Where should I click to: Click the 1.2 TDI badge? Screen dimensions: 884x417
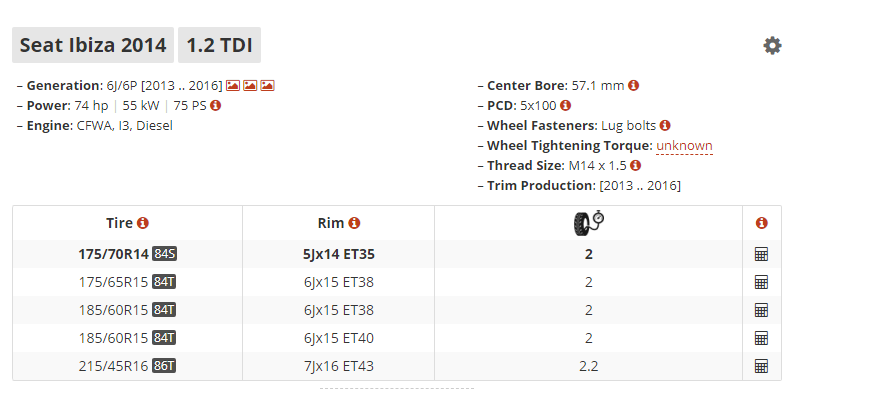(x=219, y=45)
